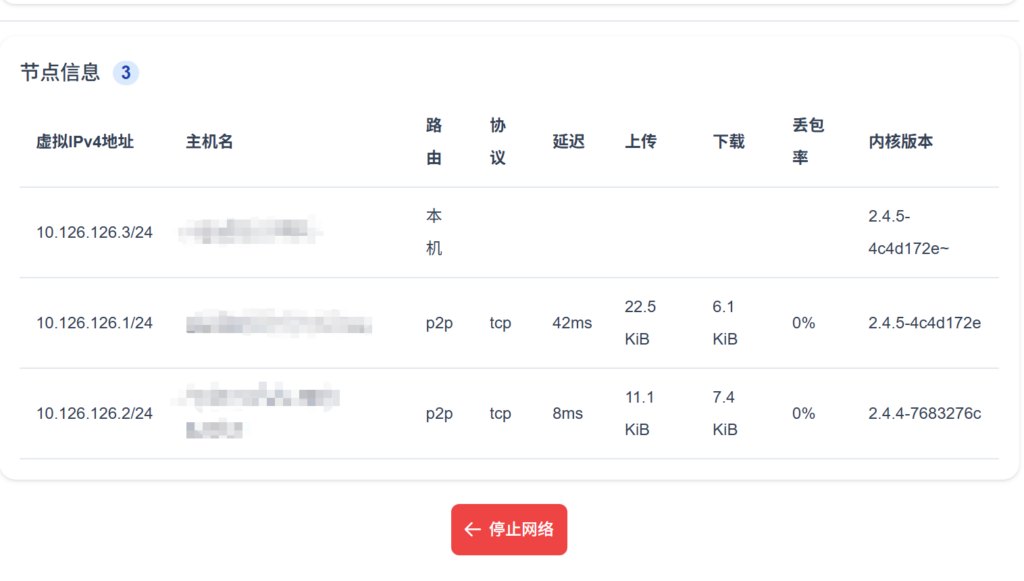The image size is (1024, 581).
Task: Click the 停止网络 button
Action: click(x=509, y=530)
